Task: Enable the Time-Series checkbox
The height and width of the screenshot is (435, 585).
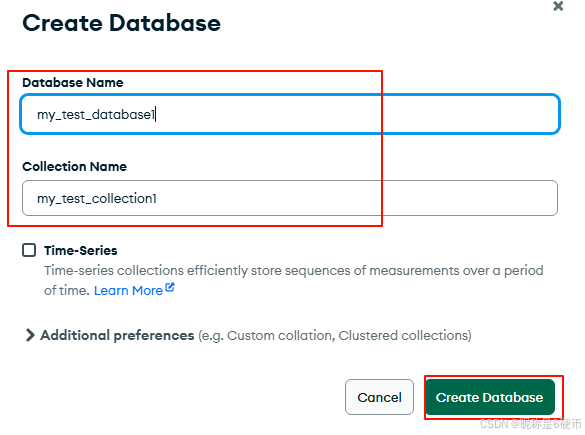Action: pos(29,250)
